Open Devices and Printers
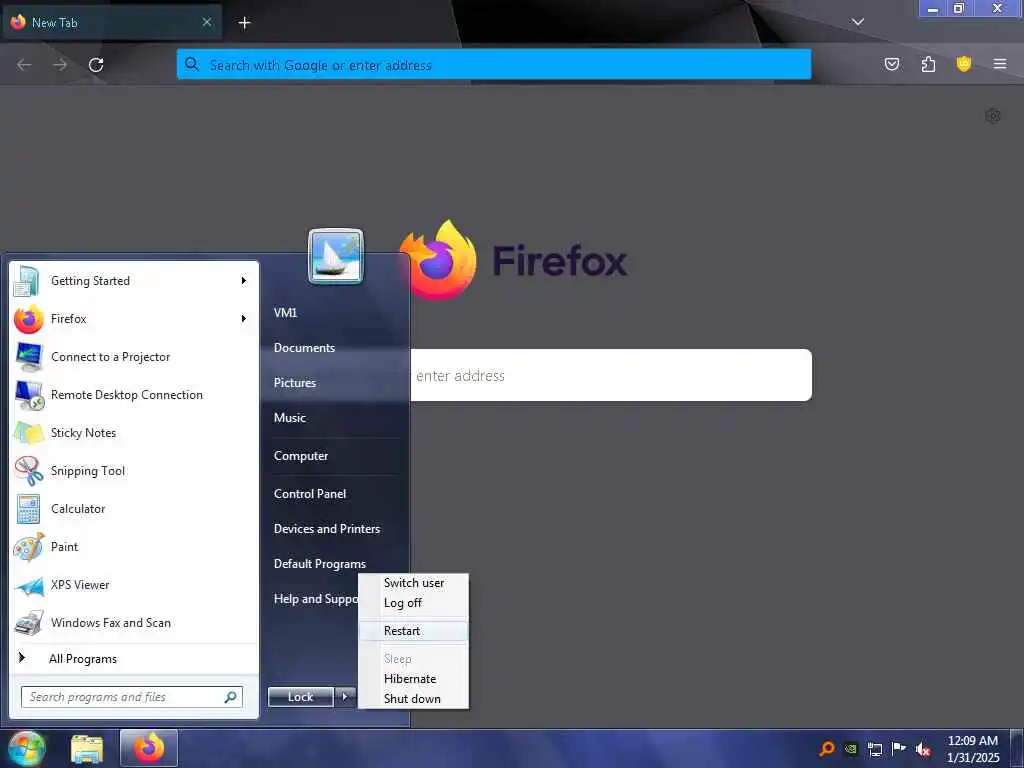 tap(327, 529)
